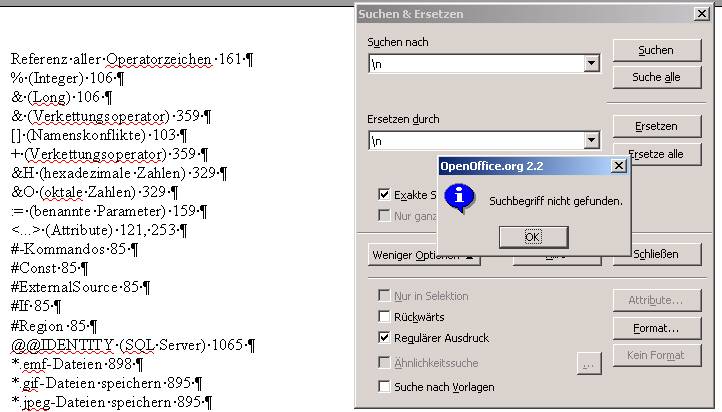This screenshot has height=412, width=722.
Task: Click the Ersetzen button
Action: coord(657,126)
